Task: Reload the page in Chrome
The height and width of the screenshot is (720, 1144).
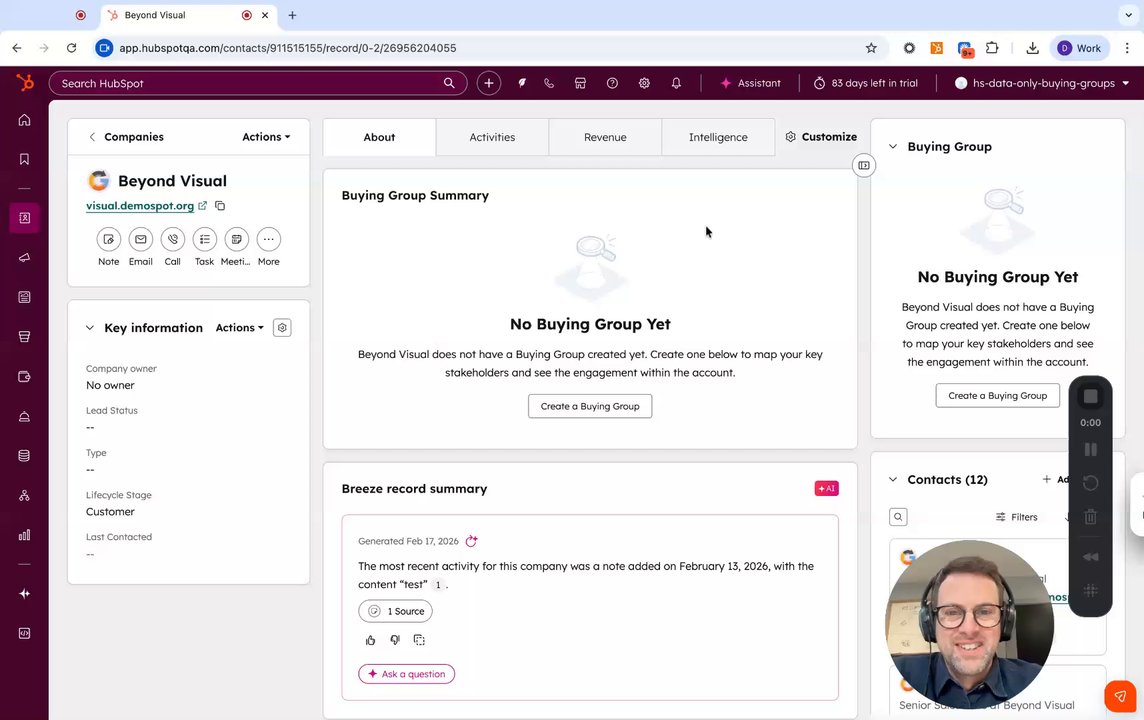Action: click(x=72, y=48)
